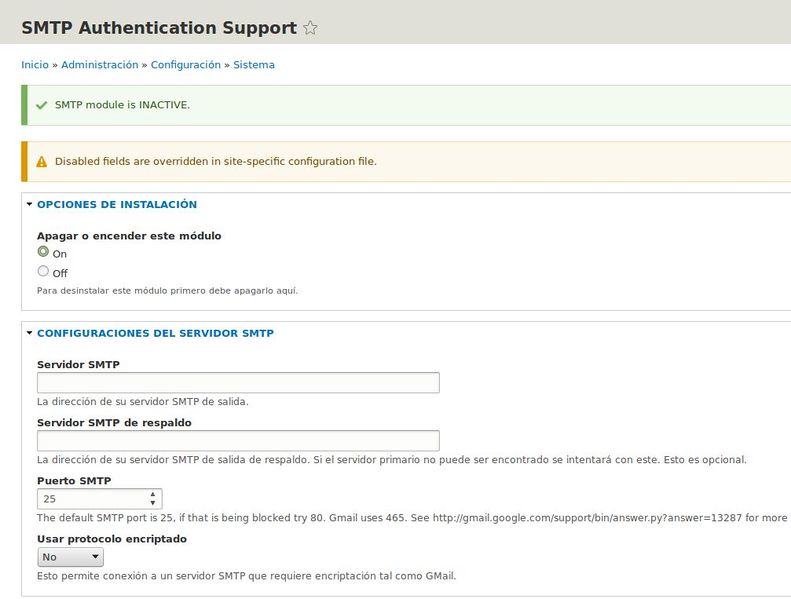Select the Off radio button

(43, 271)
